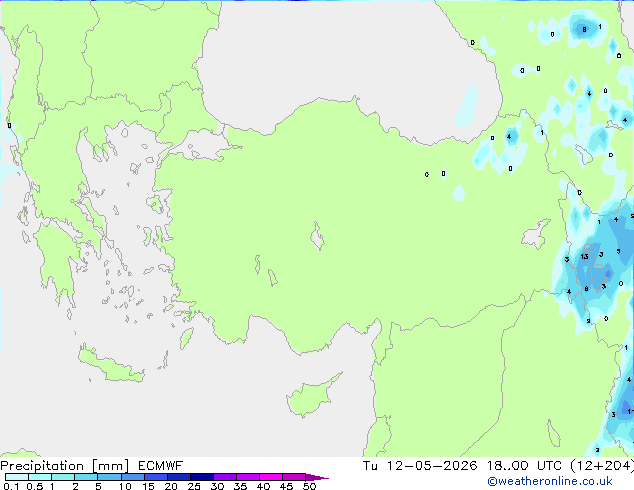Click the '10' legend scale label

(125, 486)
